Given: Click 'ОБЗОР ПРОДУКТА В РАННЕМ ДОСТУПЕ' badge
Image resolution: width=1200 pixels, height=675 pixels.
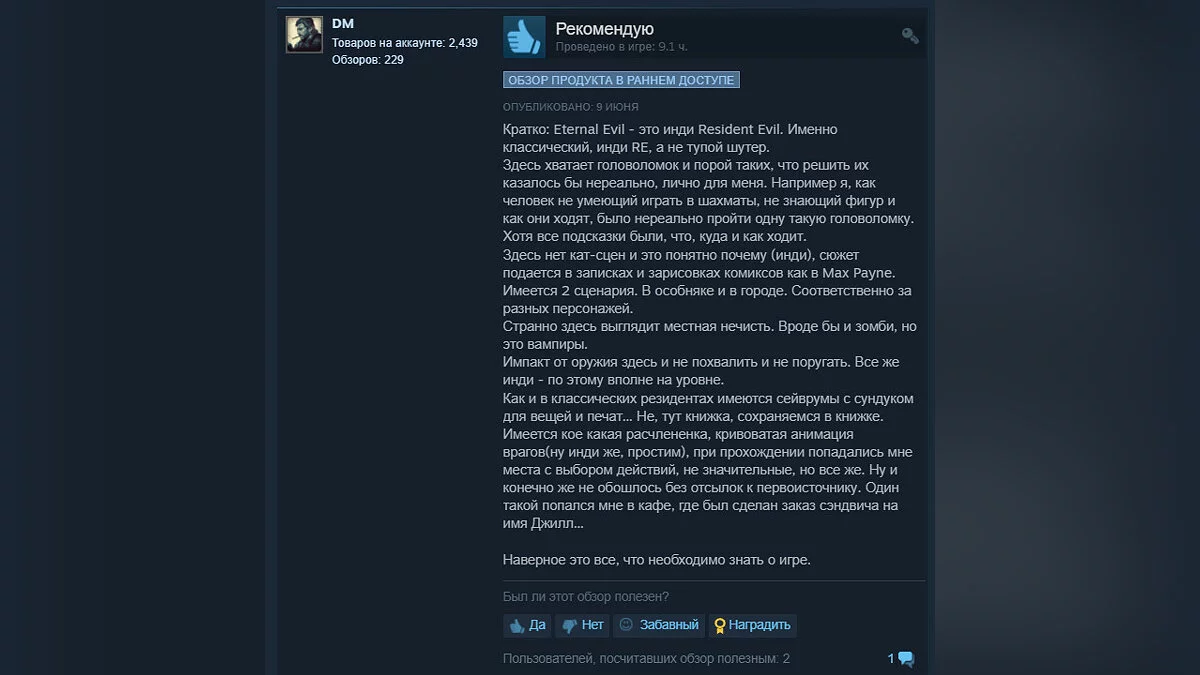Looking at the screenshot, I should click(621, 80).
